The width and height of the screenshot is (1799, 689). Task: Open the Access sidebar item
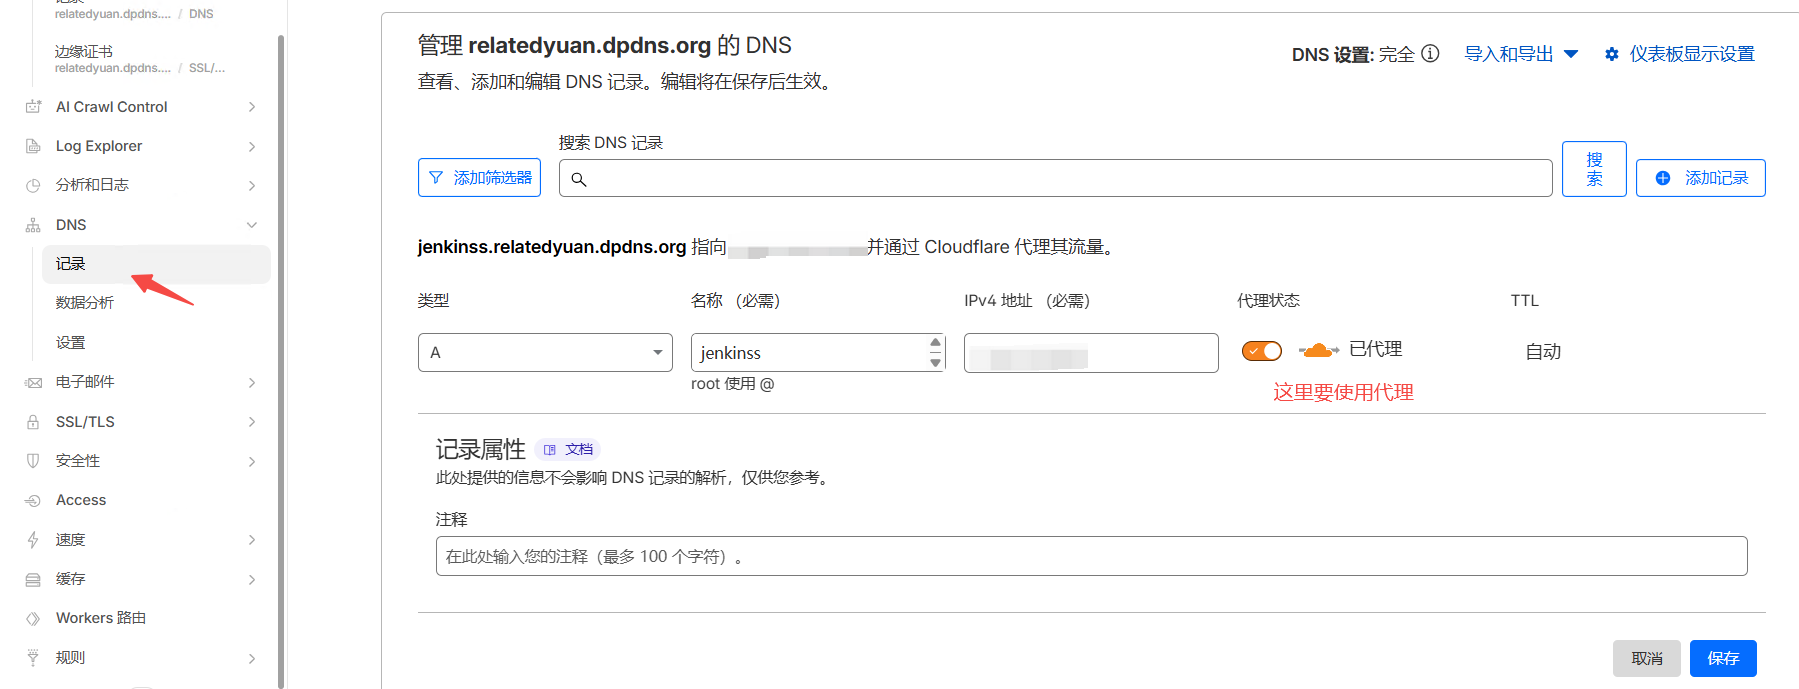tap(81, 500)
